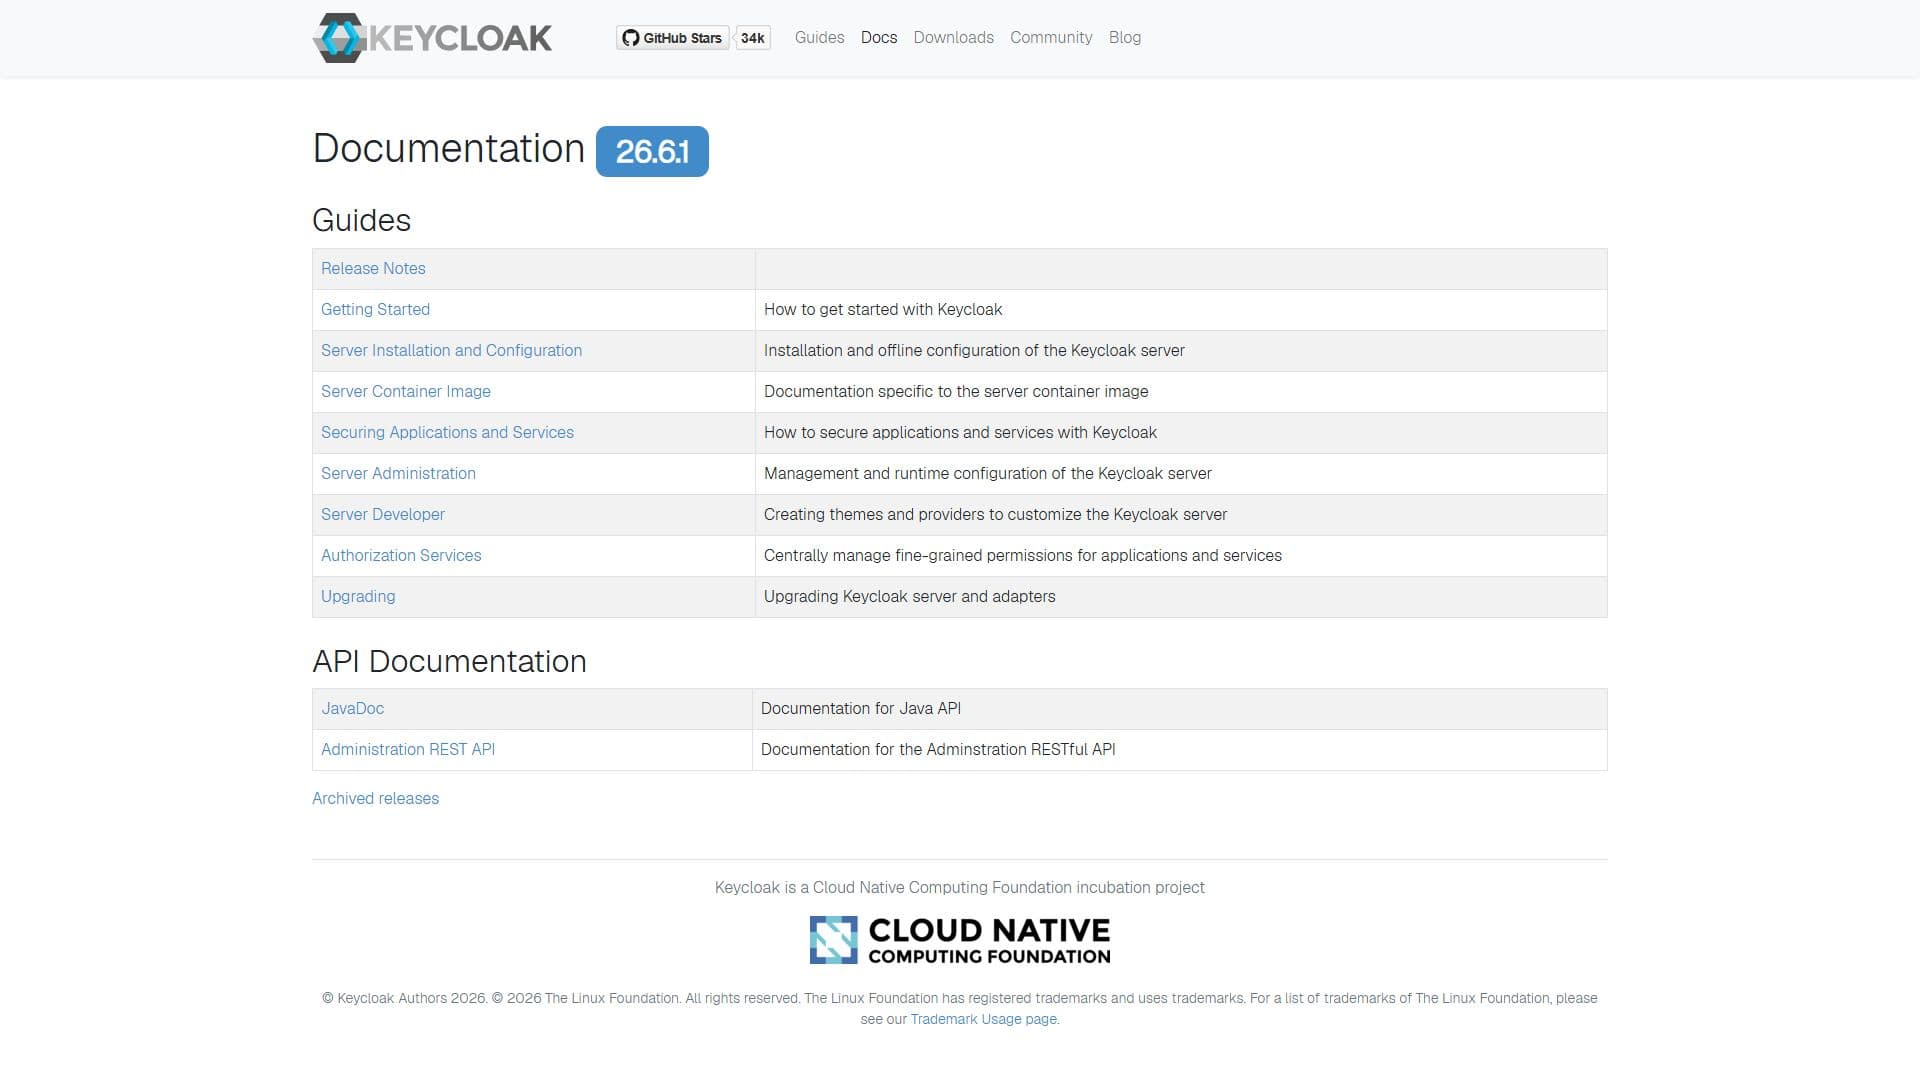Click 'Management and runtime configuration' description
The width and height of the screenshot is (1920, 1080).
(987, 473)
